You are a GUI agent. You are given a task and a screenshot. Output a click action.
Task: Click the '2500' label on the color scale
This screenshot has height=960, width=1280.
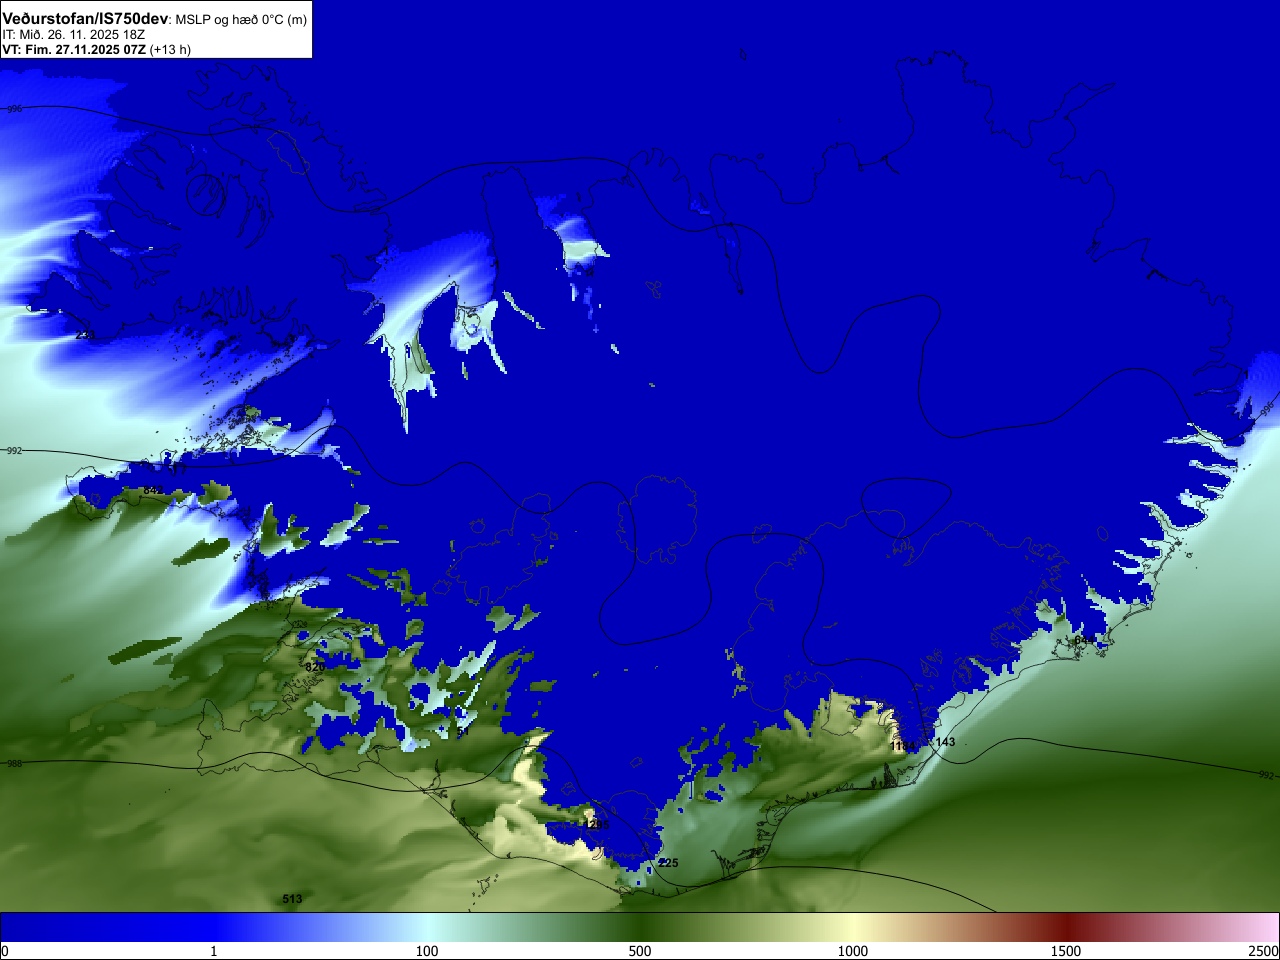[1263, 951]
